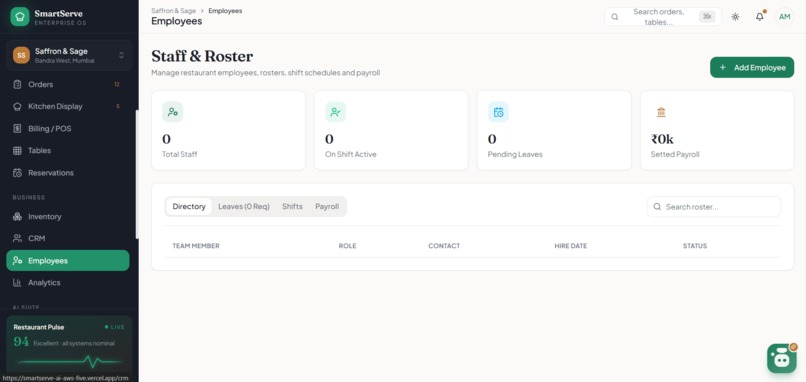
Task: Click the HIRE DATE column header
Action: point(571,246)
